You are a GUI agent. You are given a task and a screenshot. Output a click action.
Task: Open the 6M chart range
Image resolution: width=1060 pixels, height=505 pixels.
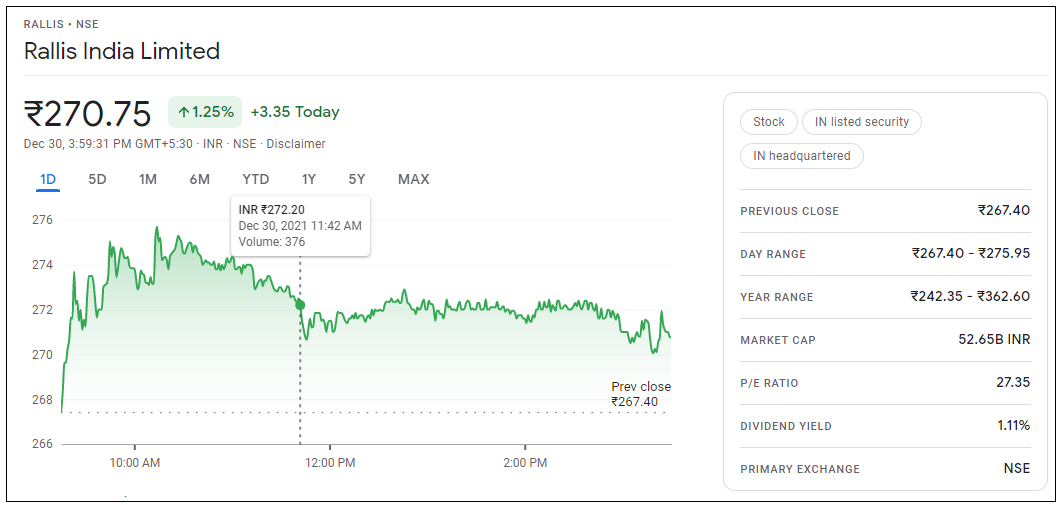pyautogui.click(x=199, y=179)
